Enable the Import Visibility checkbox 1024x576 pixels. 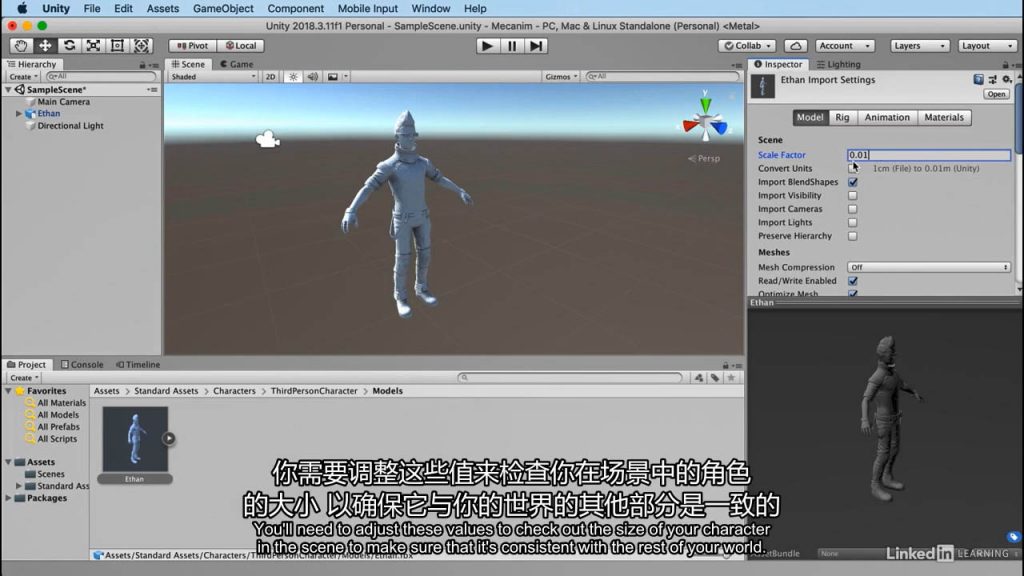point(852,196)
